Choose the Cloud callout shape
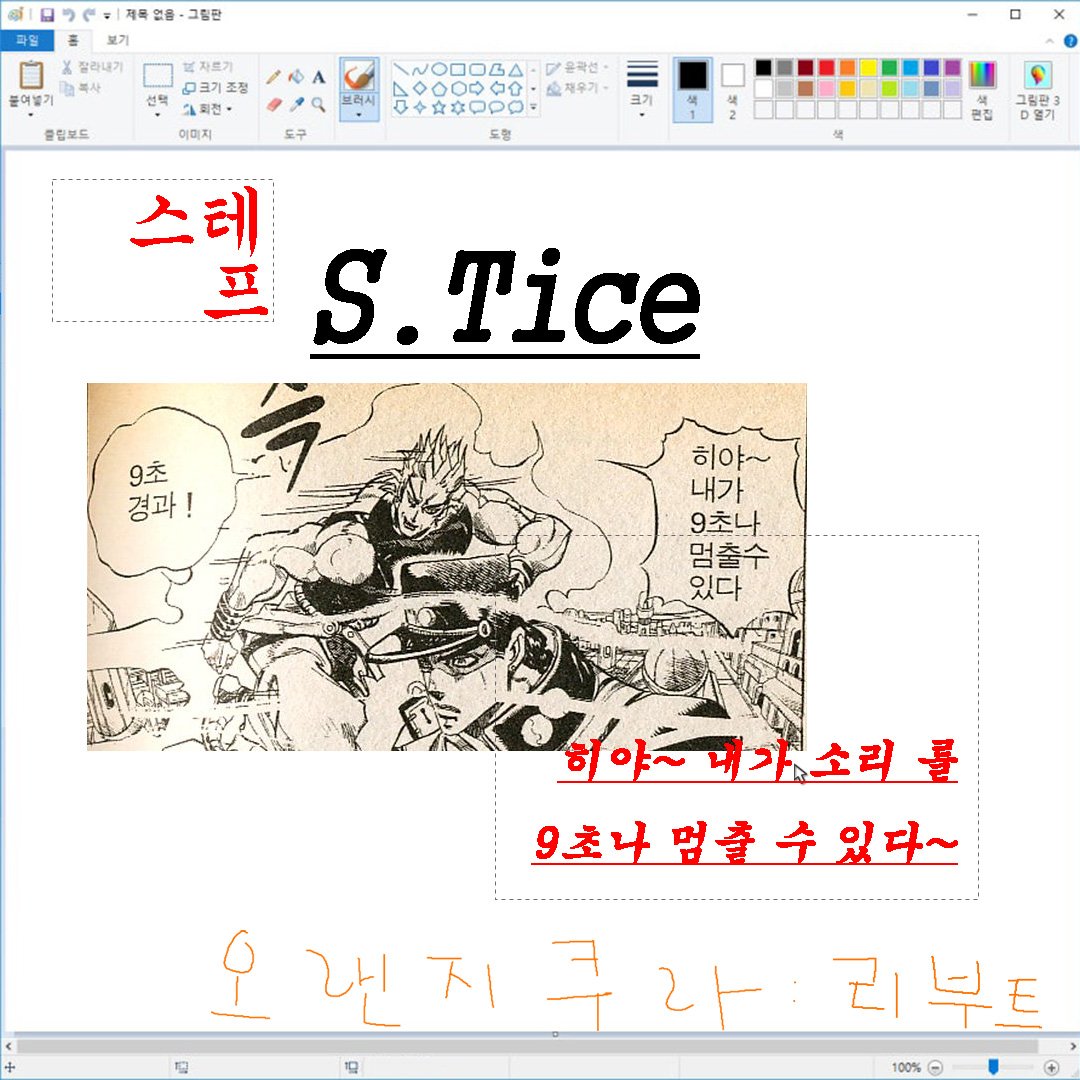The height and width of the screenshot is (1080, 1080). pyautogui.click(x=515, y=107)
